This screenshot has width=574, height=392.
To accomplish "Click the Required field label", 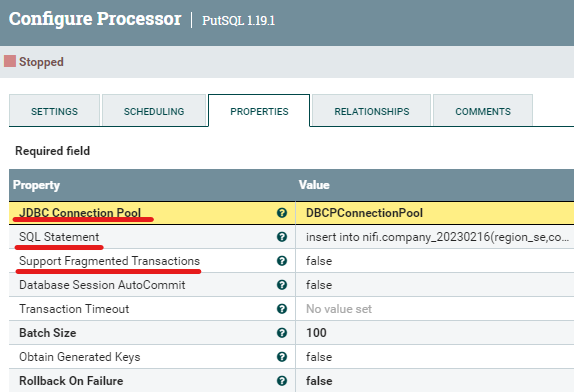I will (52, 151).
